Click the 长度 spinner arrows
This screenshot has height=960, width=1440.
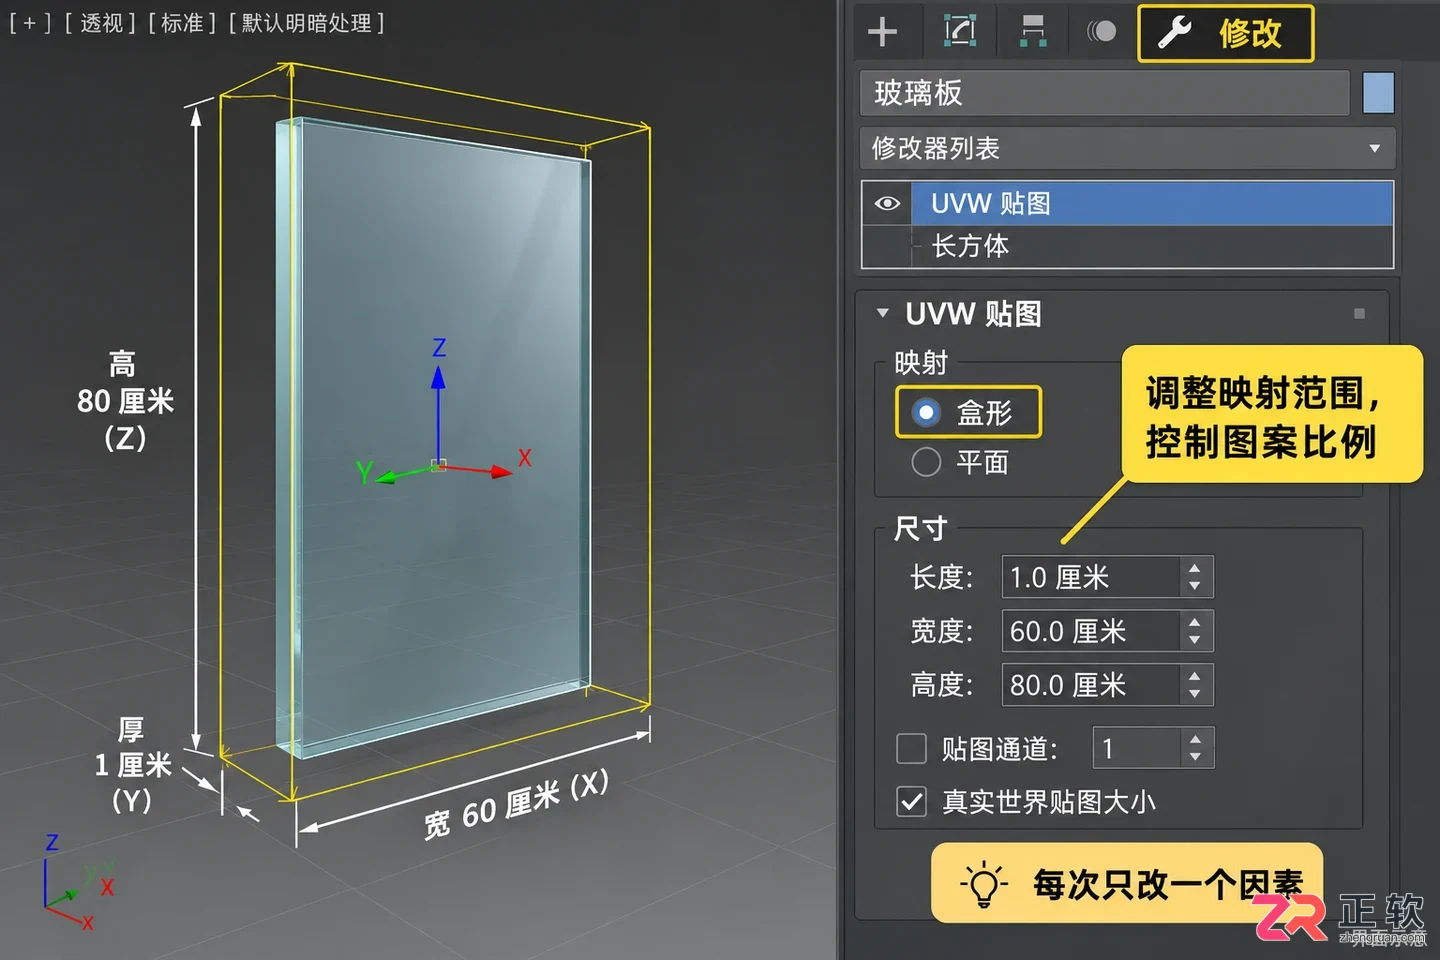click(1195, 577)
